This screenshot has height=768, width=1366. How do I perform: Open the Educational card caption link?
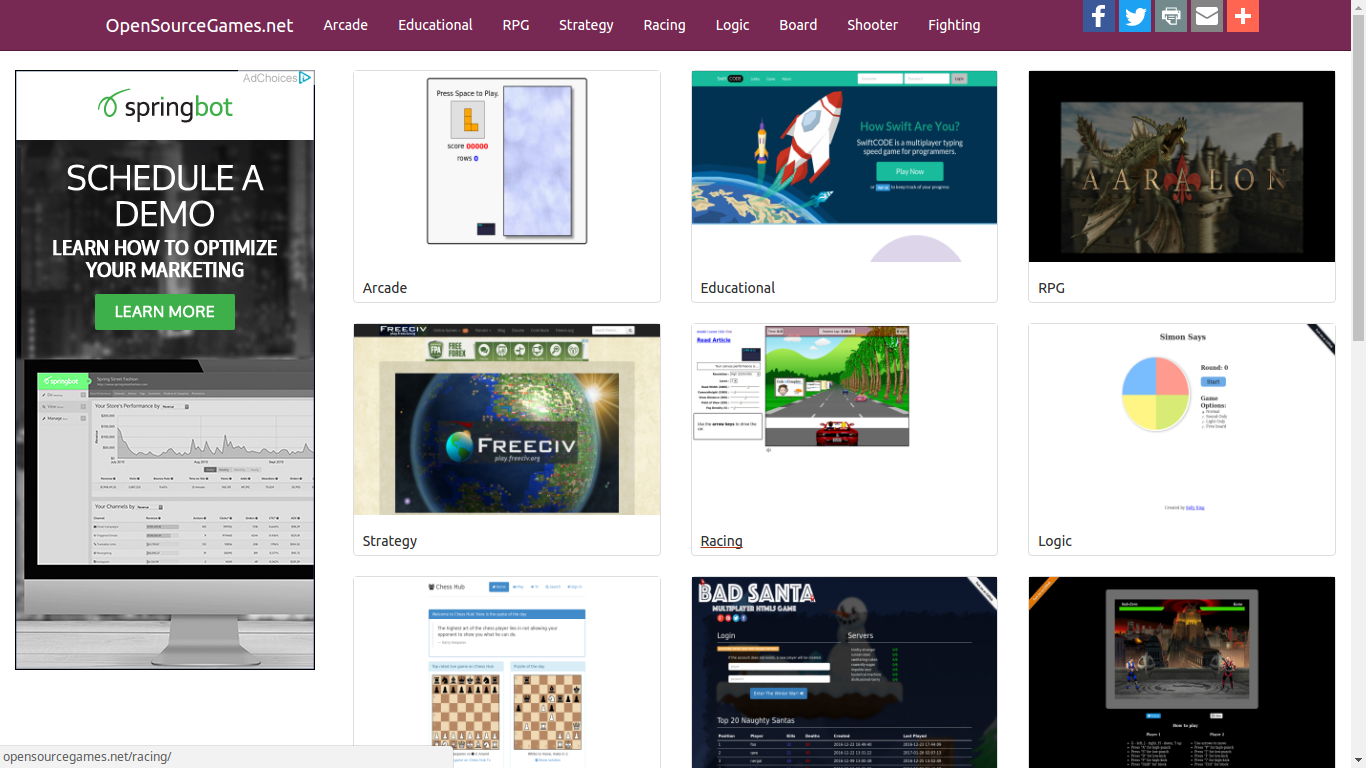point(738,288)
